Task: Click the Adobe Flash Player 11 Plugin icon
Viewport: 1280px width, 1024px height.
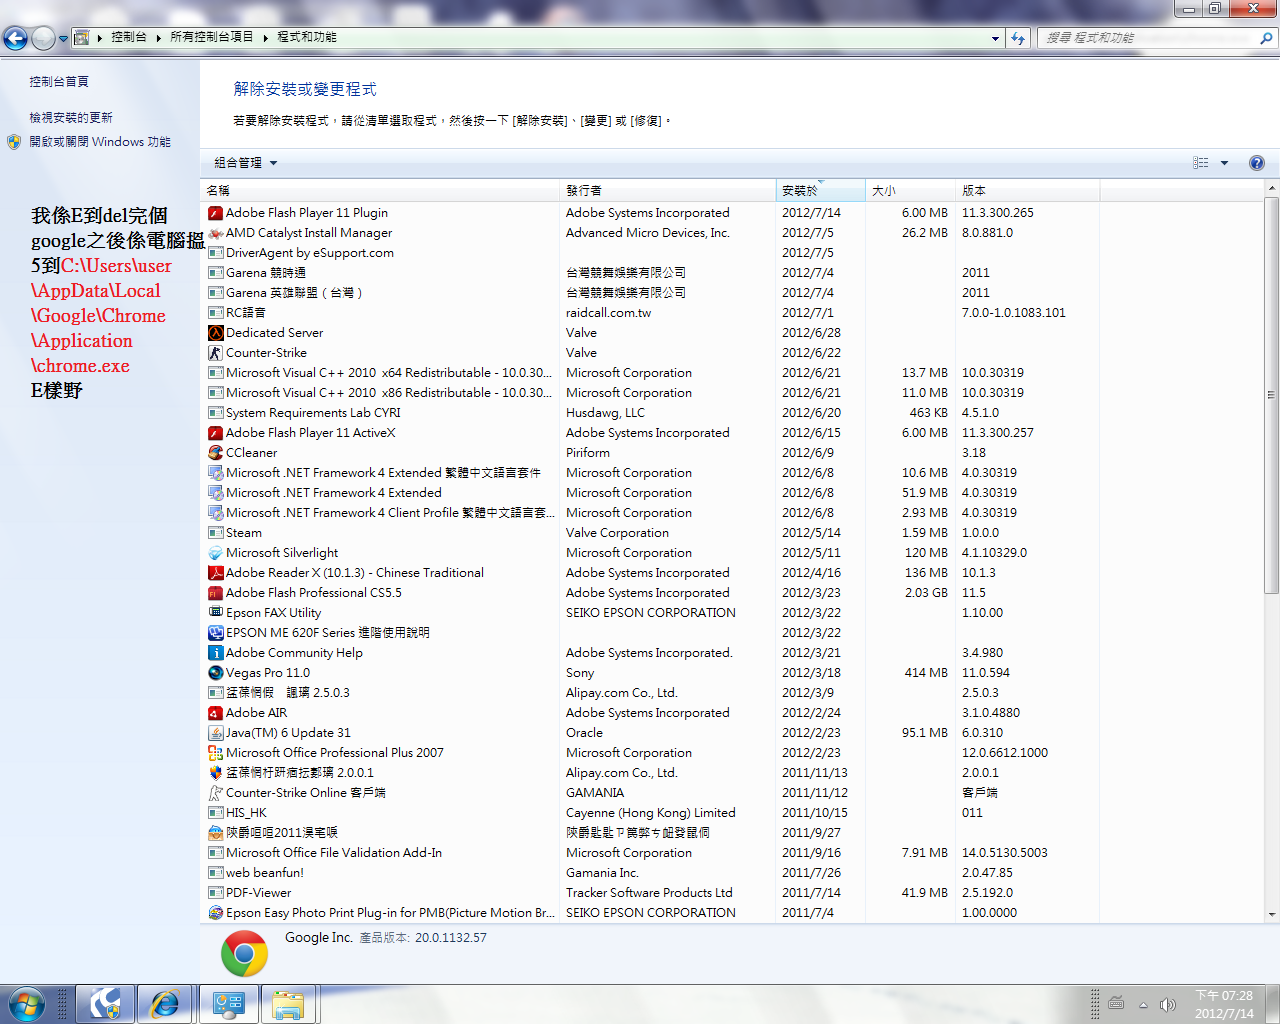Action: tap(215, 213)
